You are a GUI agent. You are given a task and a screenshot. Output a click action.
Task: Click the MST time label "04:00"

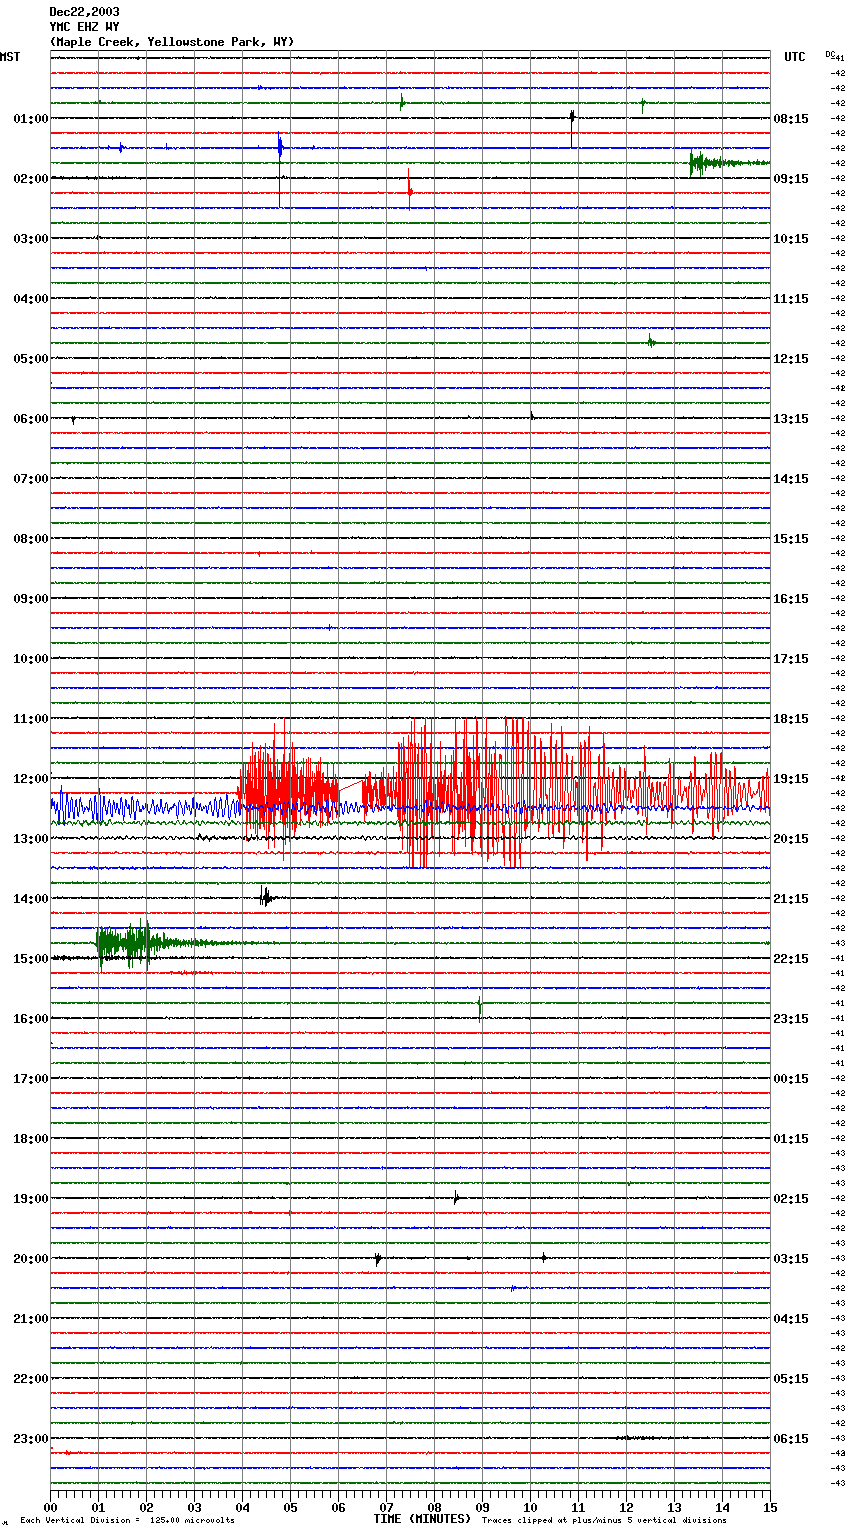[31, 299]
